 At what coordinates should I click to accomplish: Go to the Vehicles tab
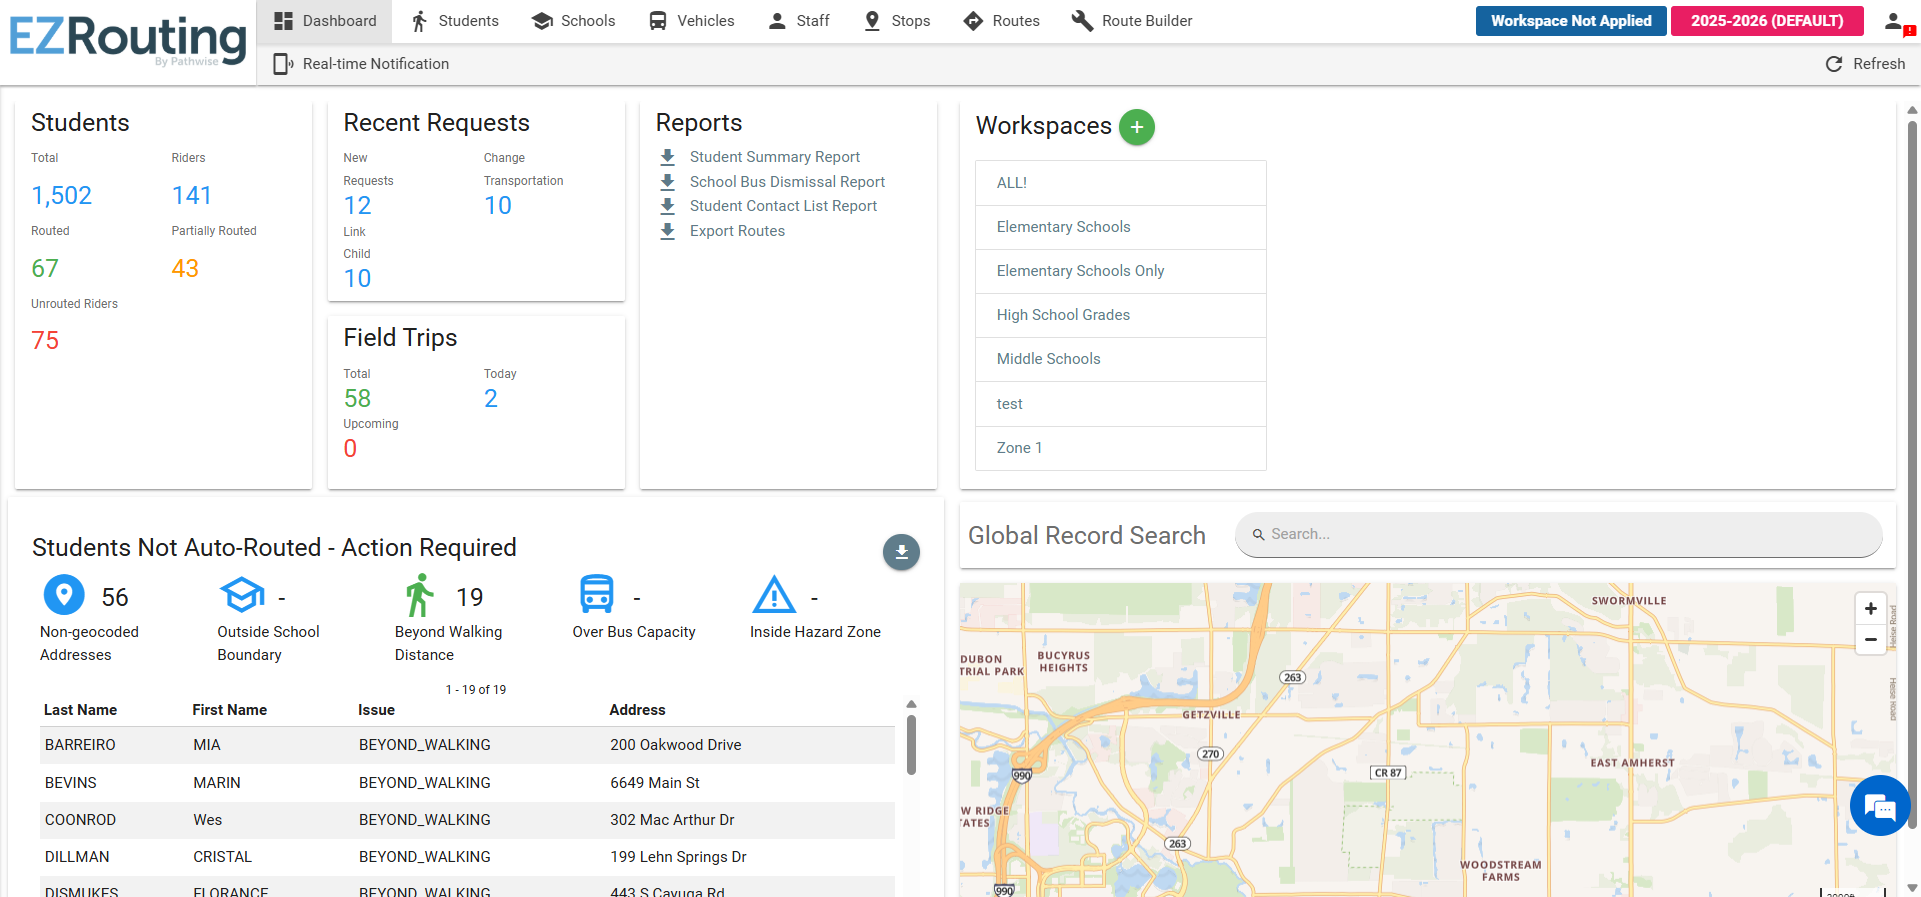(x=691, y=21)
